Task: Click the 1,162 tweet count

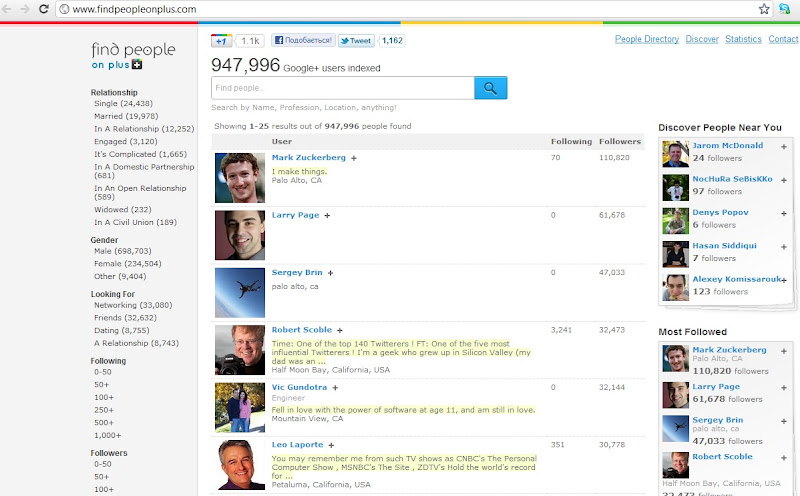Action: point(392,40)
